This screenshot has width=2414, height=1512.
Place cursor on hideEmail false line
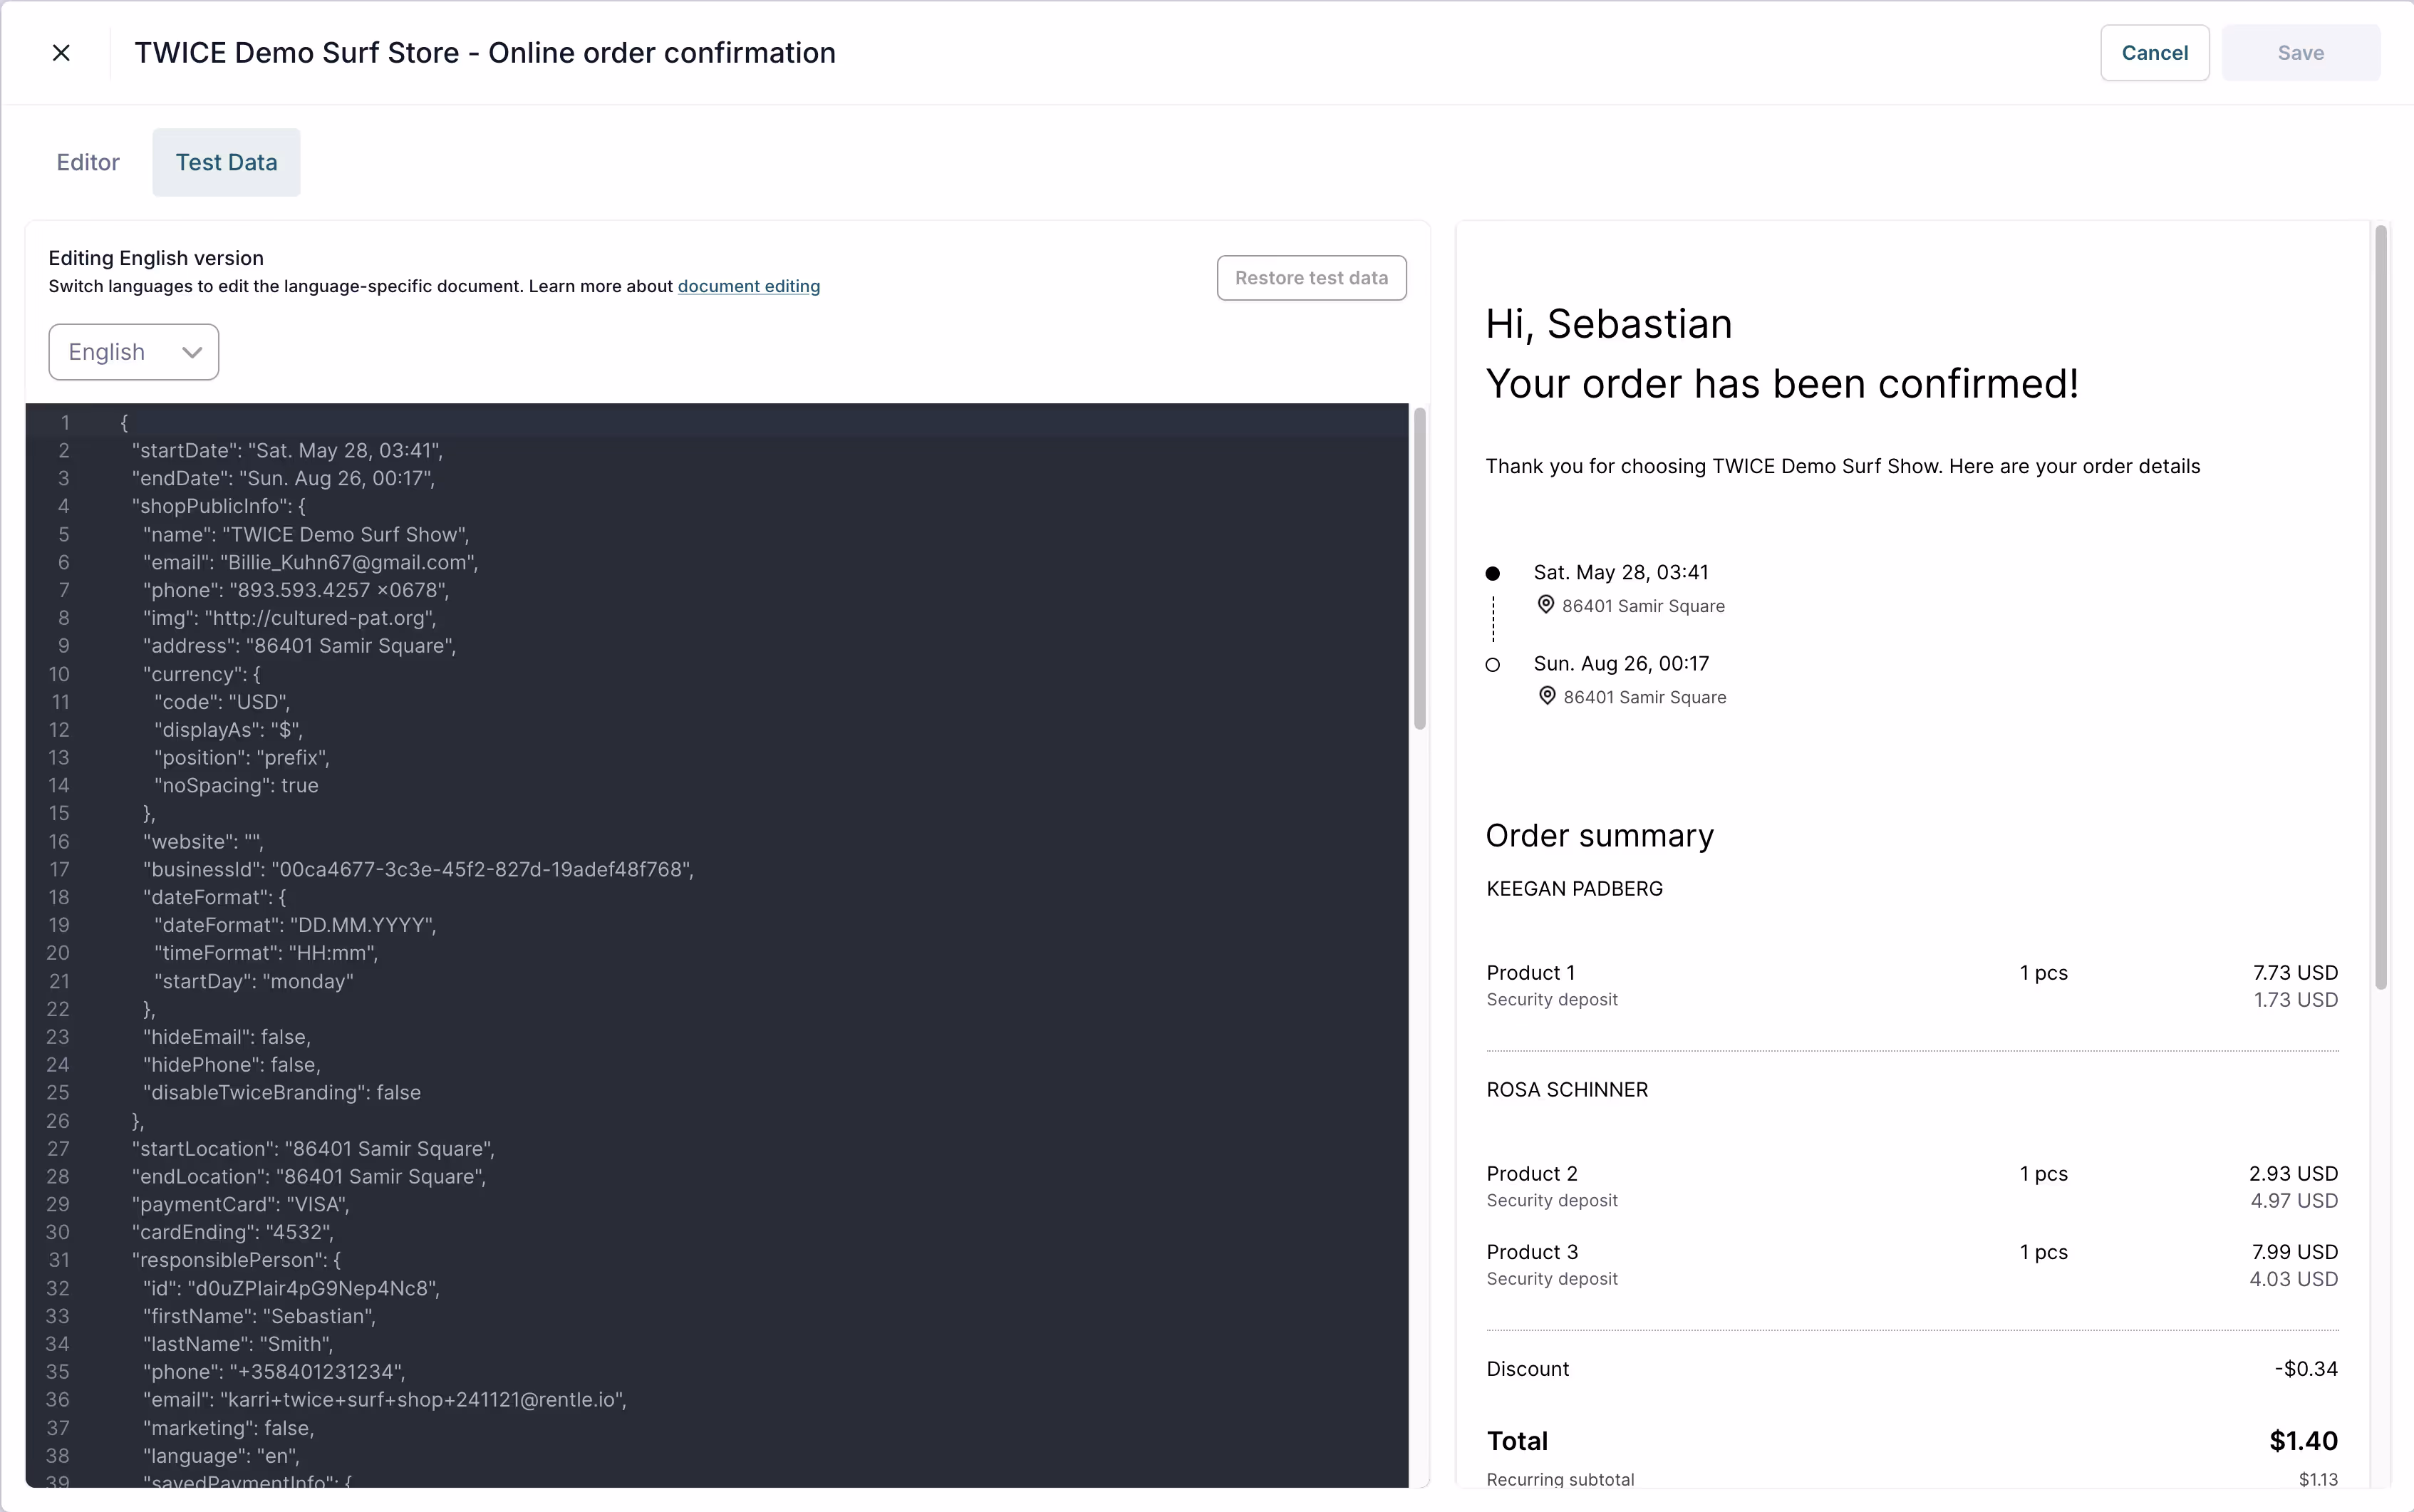227,1037
